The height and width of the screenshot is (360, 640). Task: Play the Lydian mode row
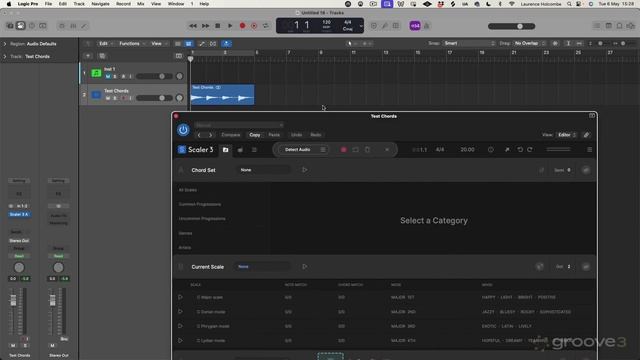pos(180,340)
